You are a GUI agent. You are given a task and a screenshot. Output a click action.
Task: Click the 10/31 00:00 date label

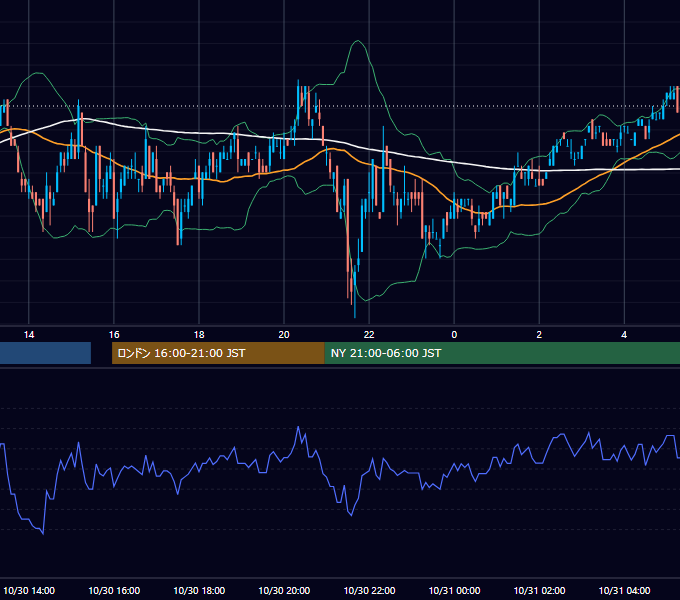point(454,590)
